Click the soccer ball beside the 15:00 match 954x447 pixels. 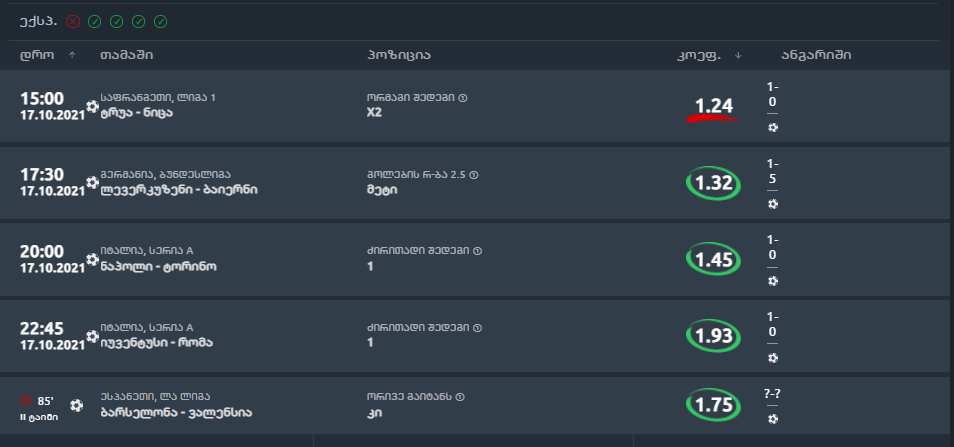[x=92, y=105]
